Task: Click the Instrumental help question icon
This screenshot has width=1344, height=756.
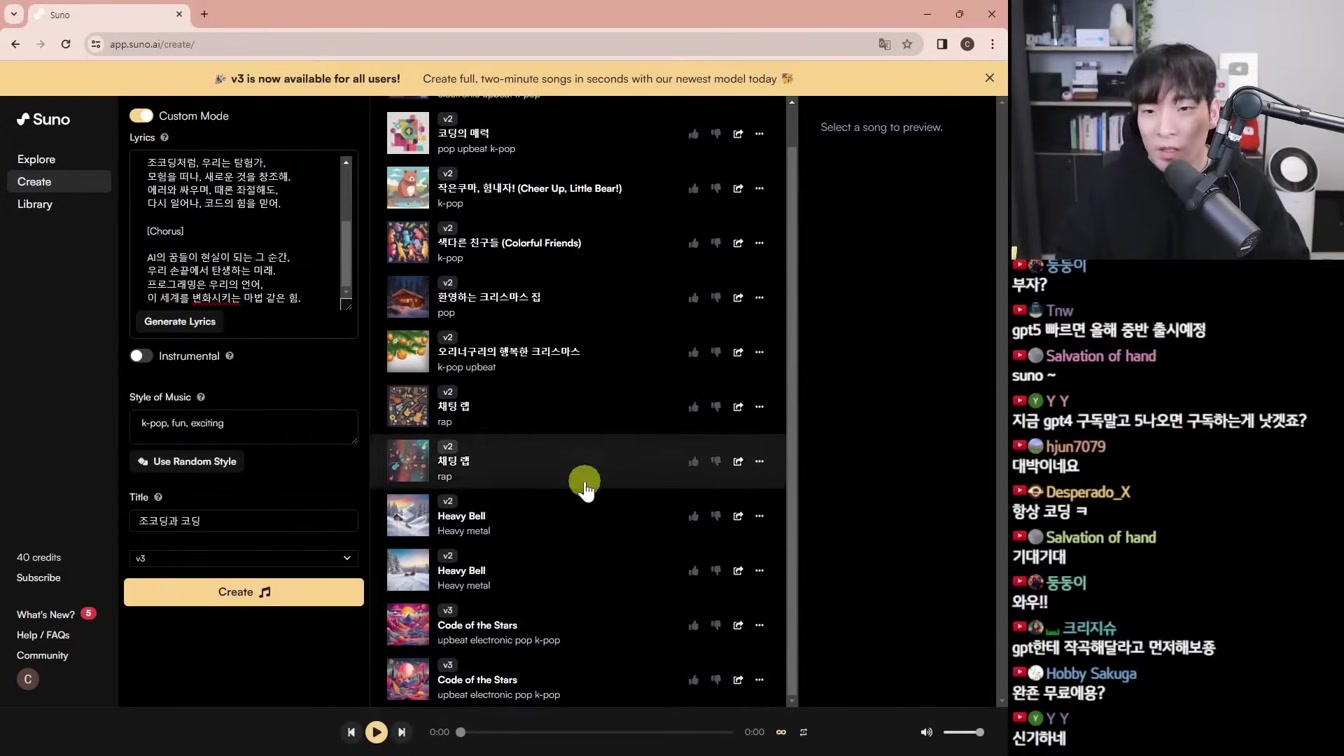Action: [230, 356]
